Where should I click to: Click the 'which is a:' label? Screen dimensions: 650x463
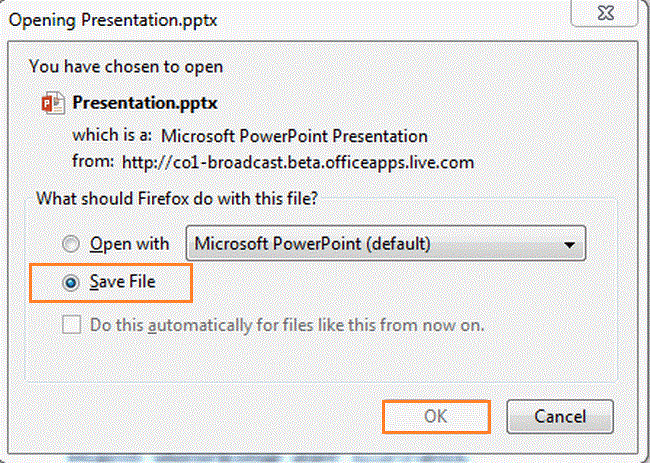(110, 136)
